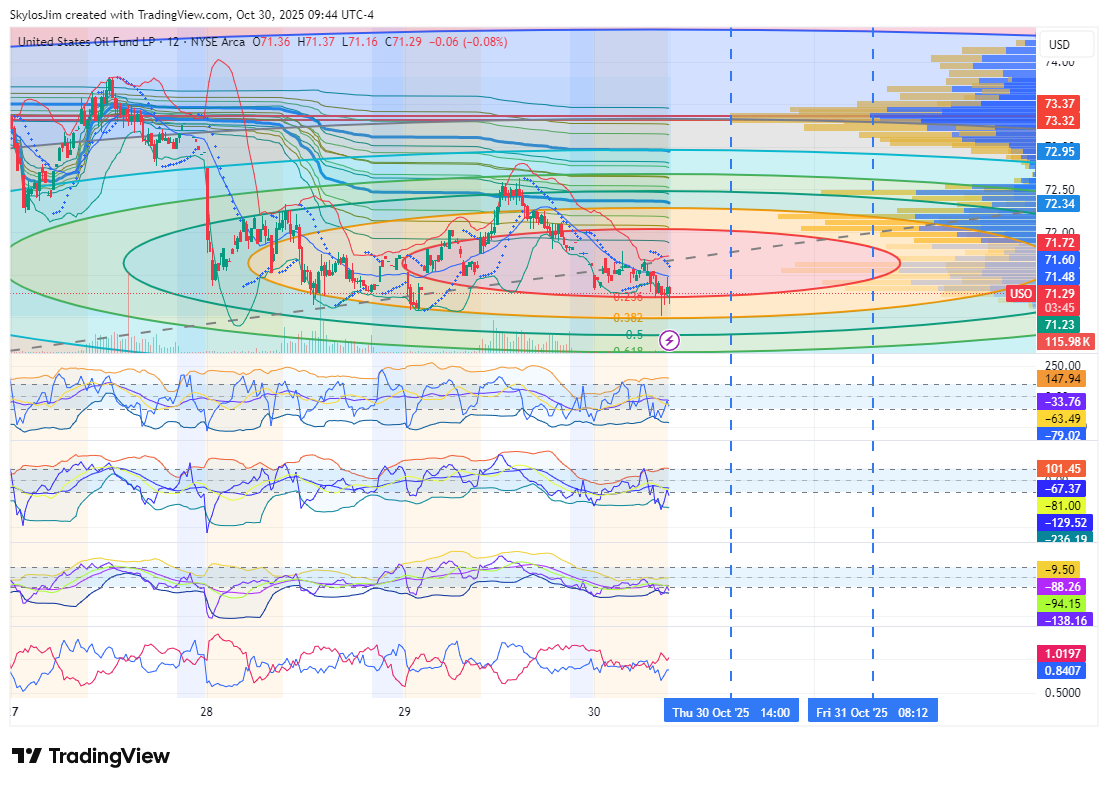Click date 30 on the time axis
Viewport: 1108px width, 786px height.
tap(594, 712)
